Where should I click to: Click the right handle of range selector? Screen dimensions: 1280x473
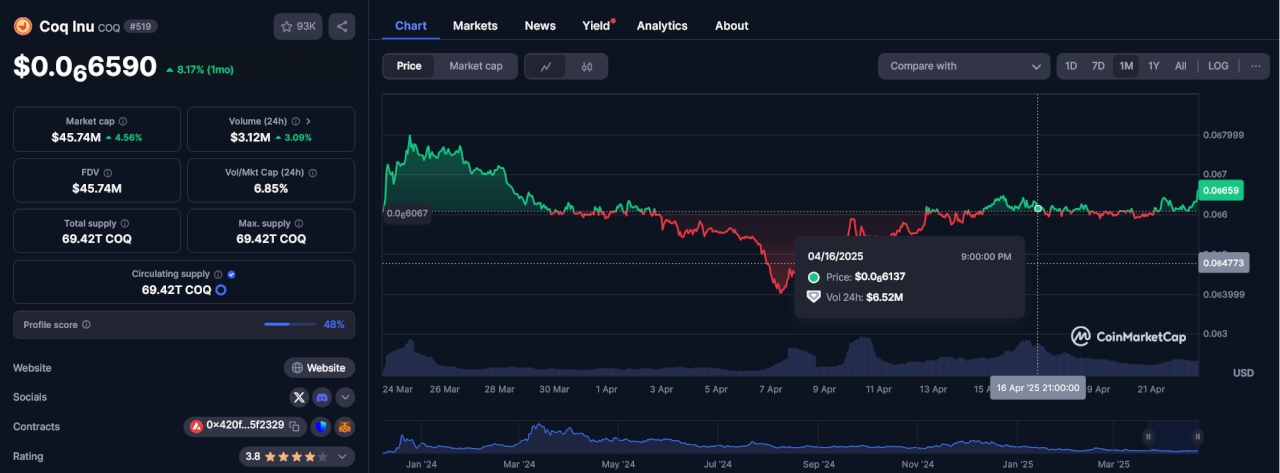pos(1197,437)
